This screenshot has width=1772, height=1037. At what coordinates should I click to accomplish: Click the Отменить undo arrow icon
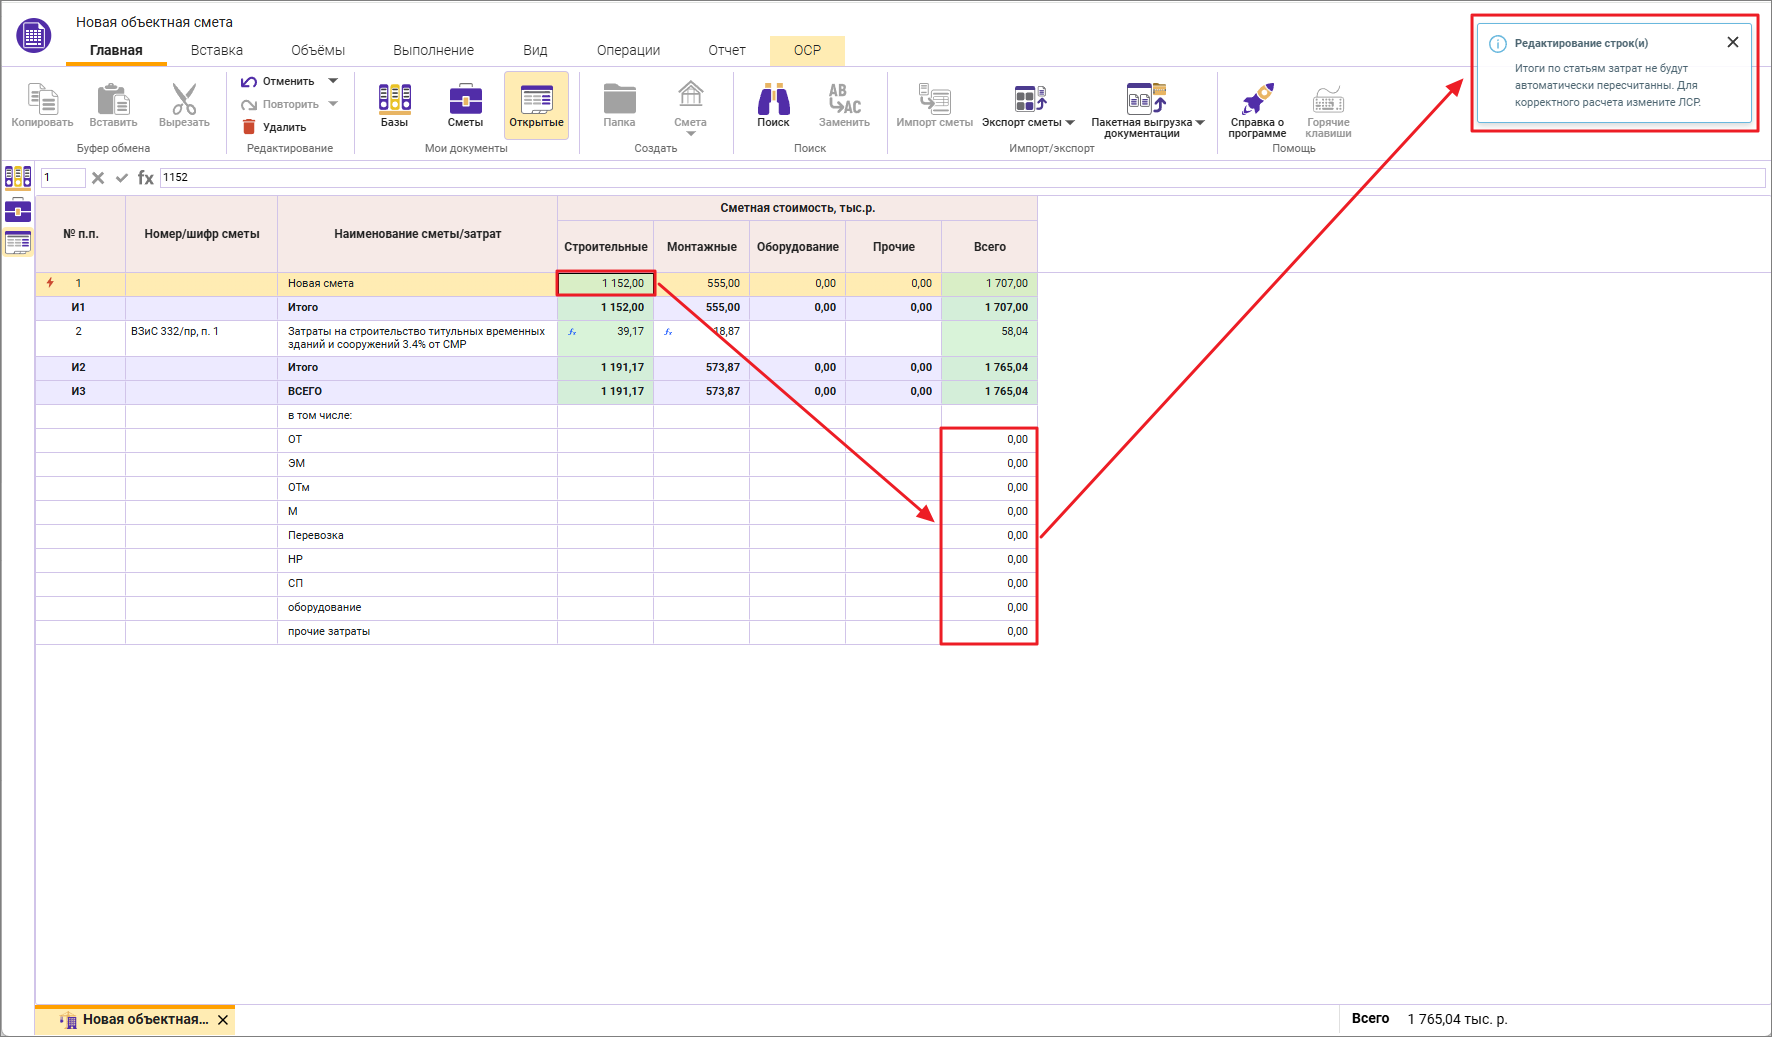pyautogui.click(x=250, y=81)
